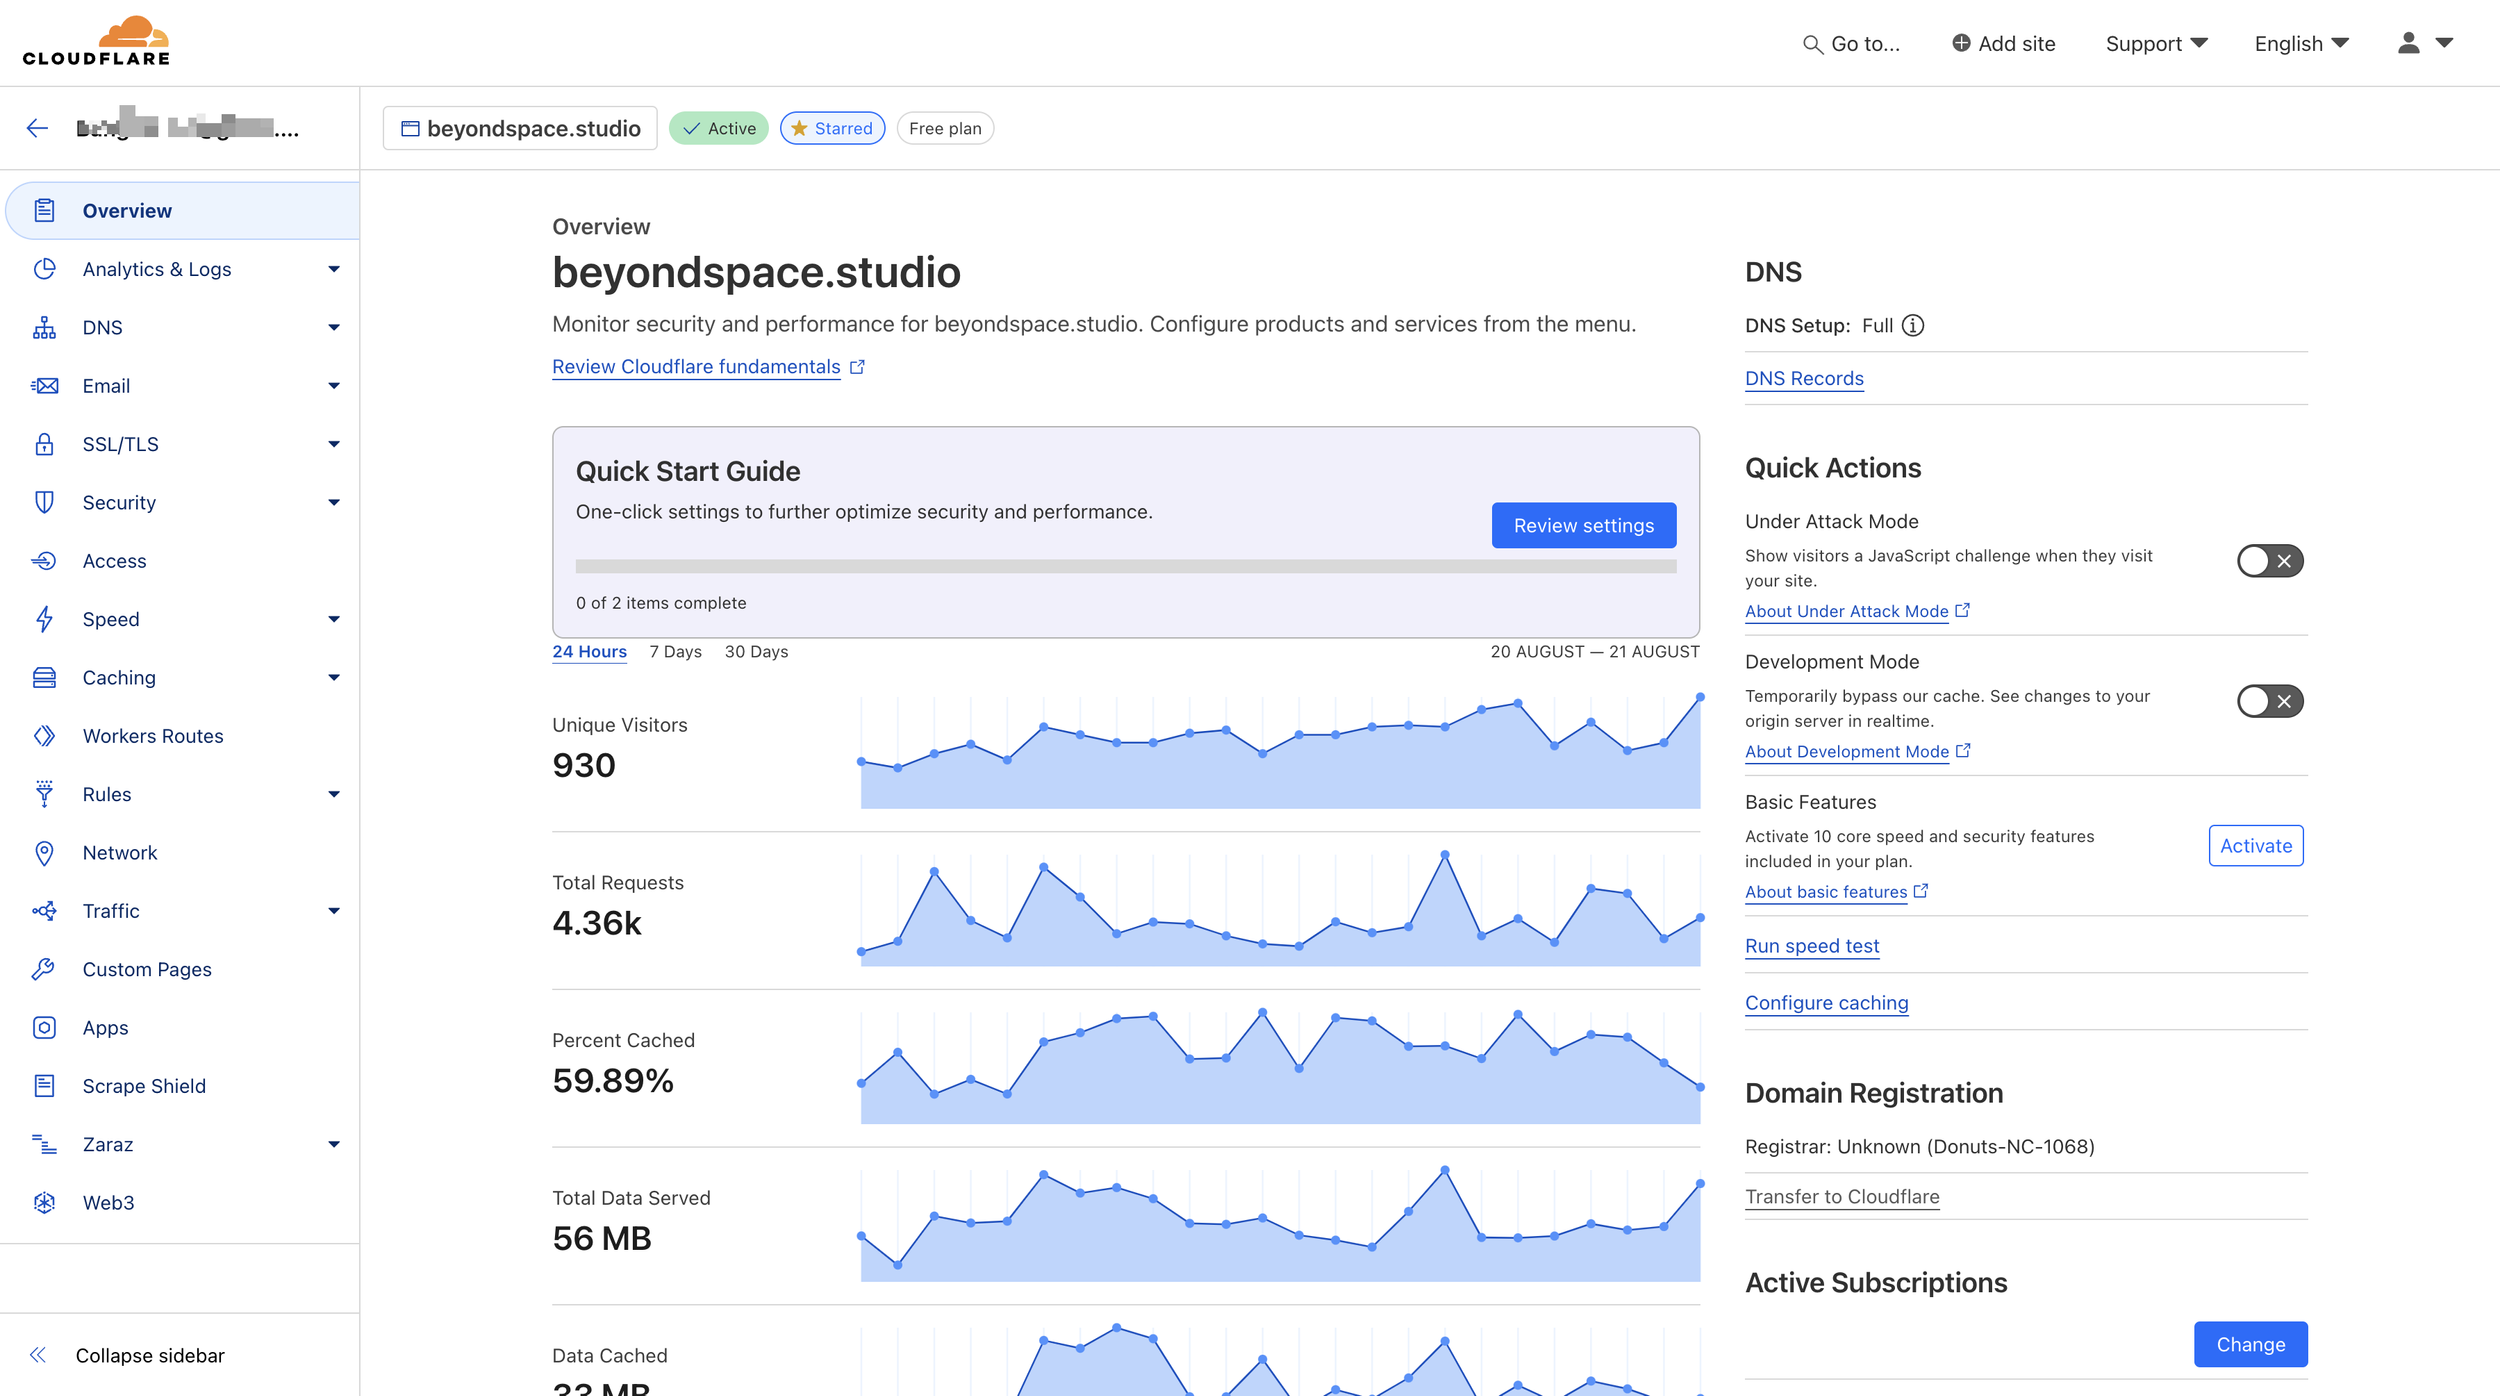Open About Under Attack Mode link
The image size is (2500, 1396).
click(x=1857, y=611)
